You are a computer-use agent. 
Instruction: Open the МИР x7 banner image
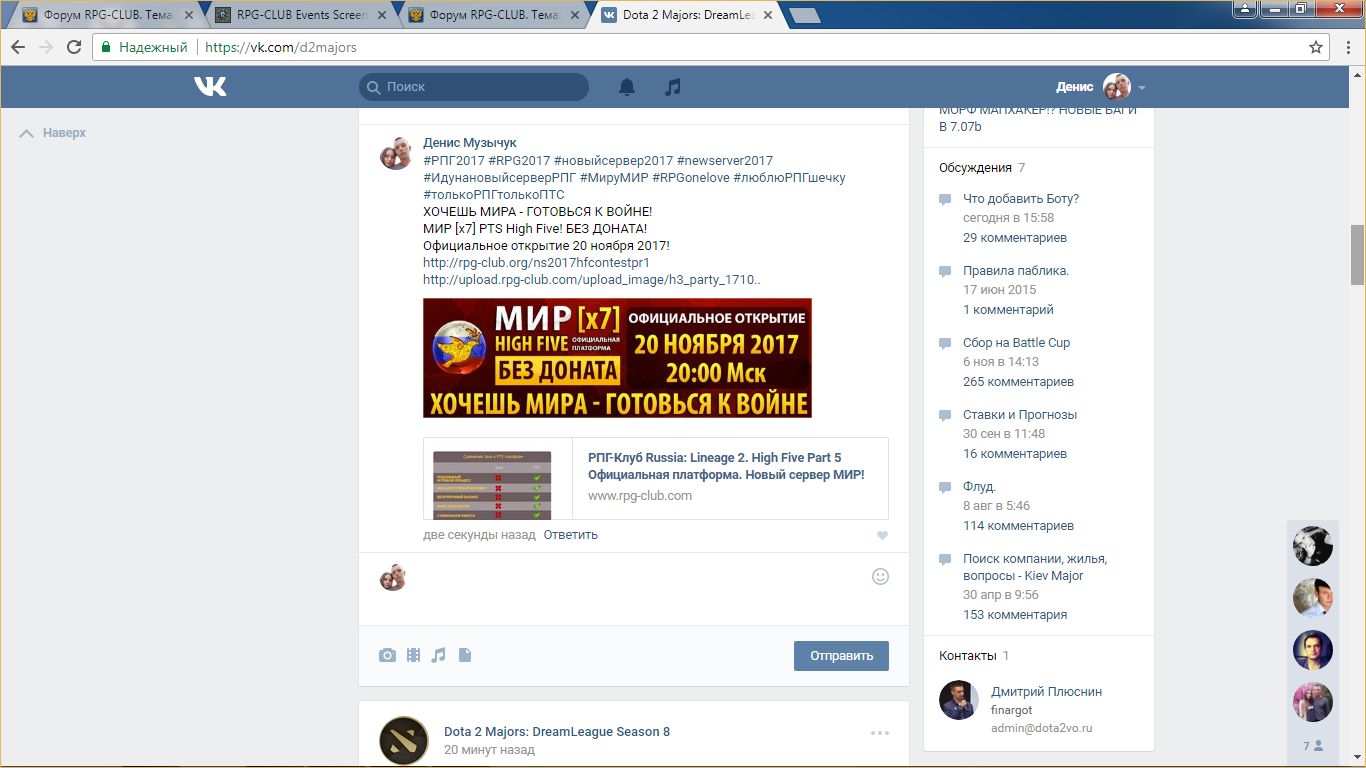tap(617, 358)
